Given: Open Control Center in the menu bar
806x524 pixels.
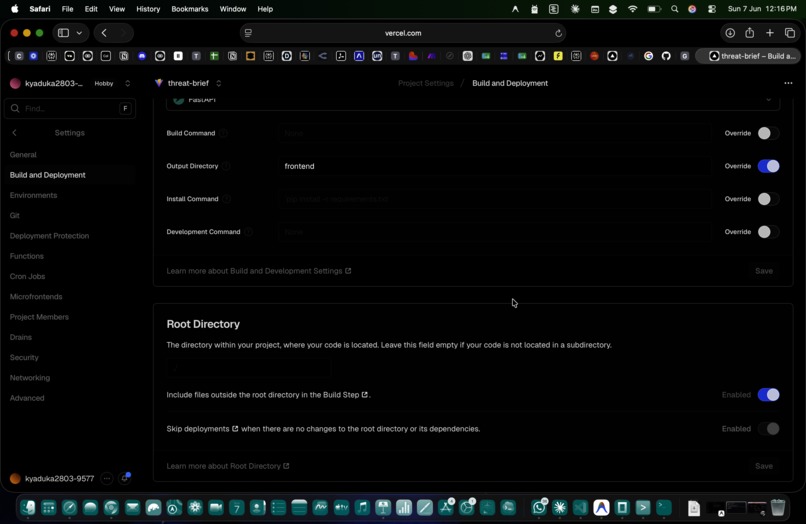Looking at the screenshot, I should point(712,9).
